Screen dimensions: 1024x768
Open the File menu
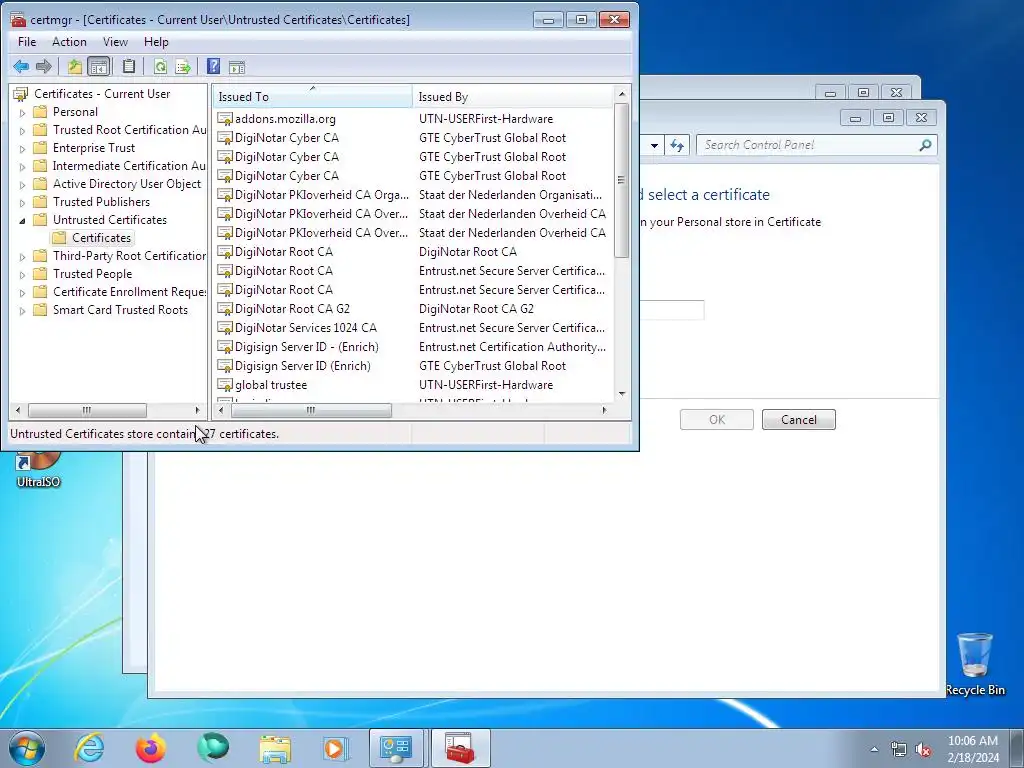point(27,42)
